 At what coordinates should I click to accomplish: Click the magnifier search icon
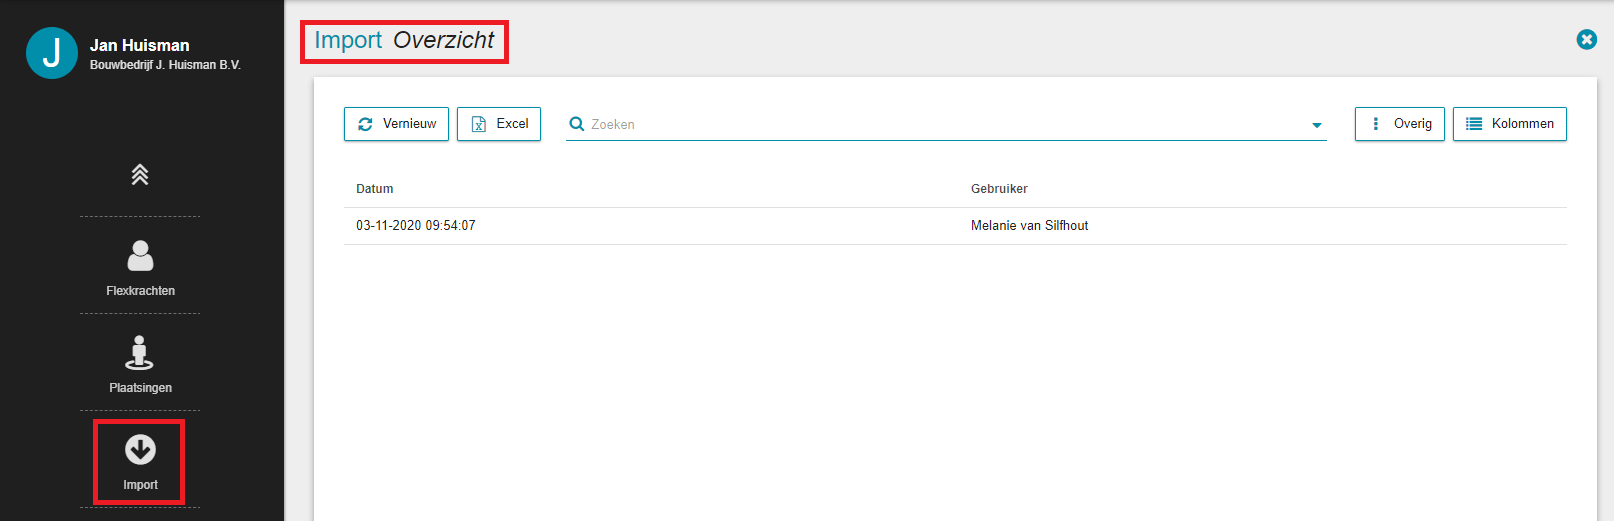(x=577, y=124)
